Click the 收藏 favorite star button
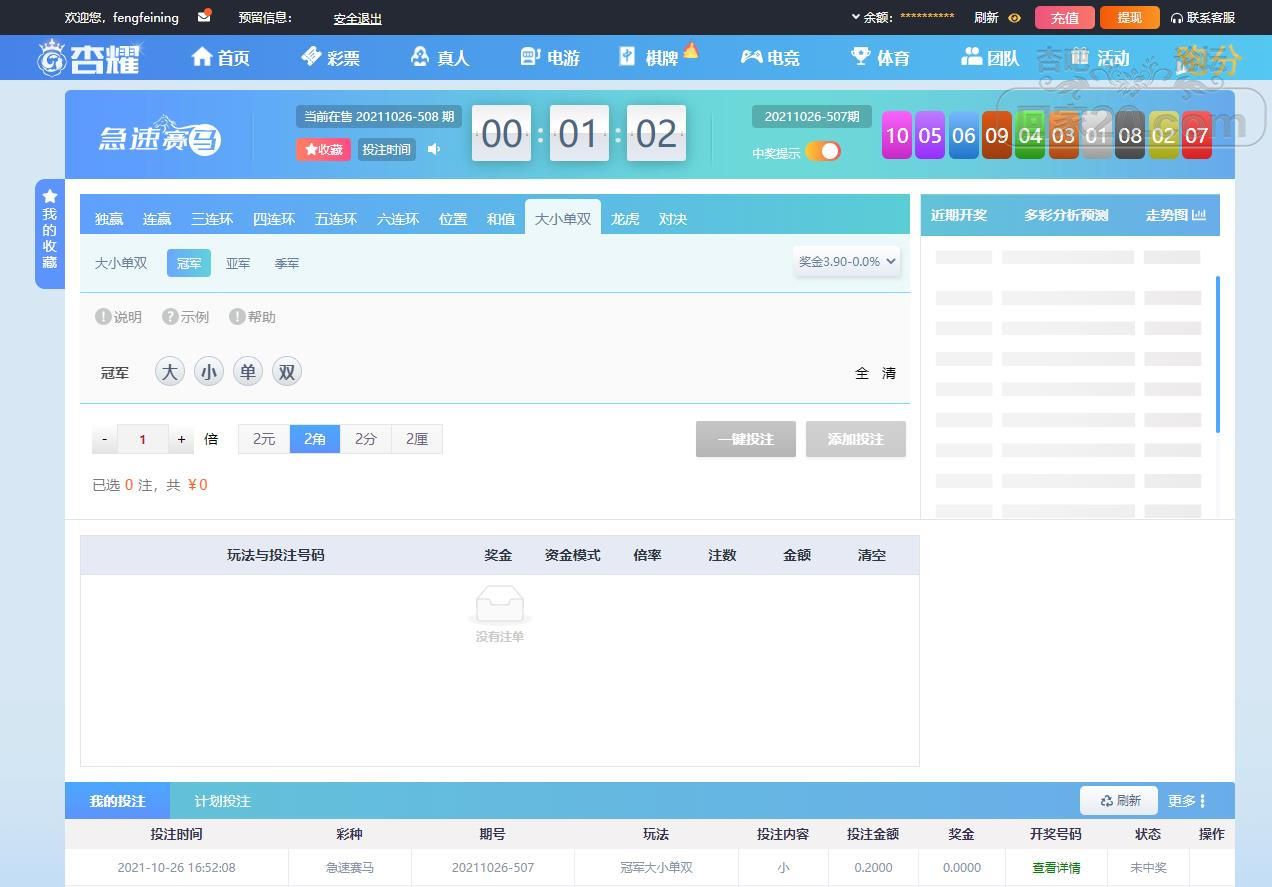This screenshot has height=887, width=1272. point(323,149)
